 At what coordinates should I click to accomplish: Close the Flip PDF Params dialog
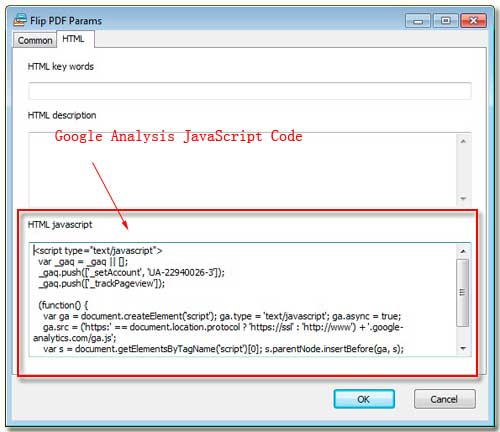(473, 21)
